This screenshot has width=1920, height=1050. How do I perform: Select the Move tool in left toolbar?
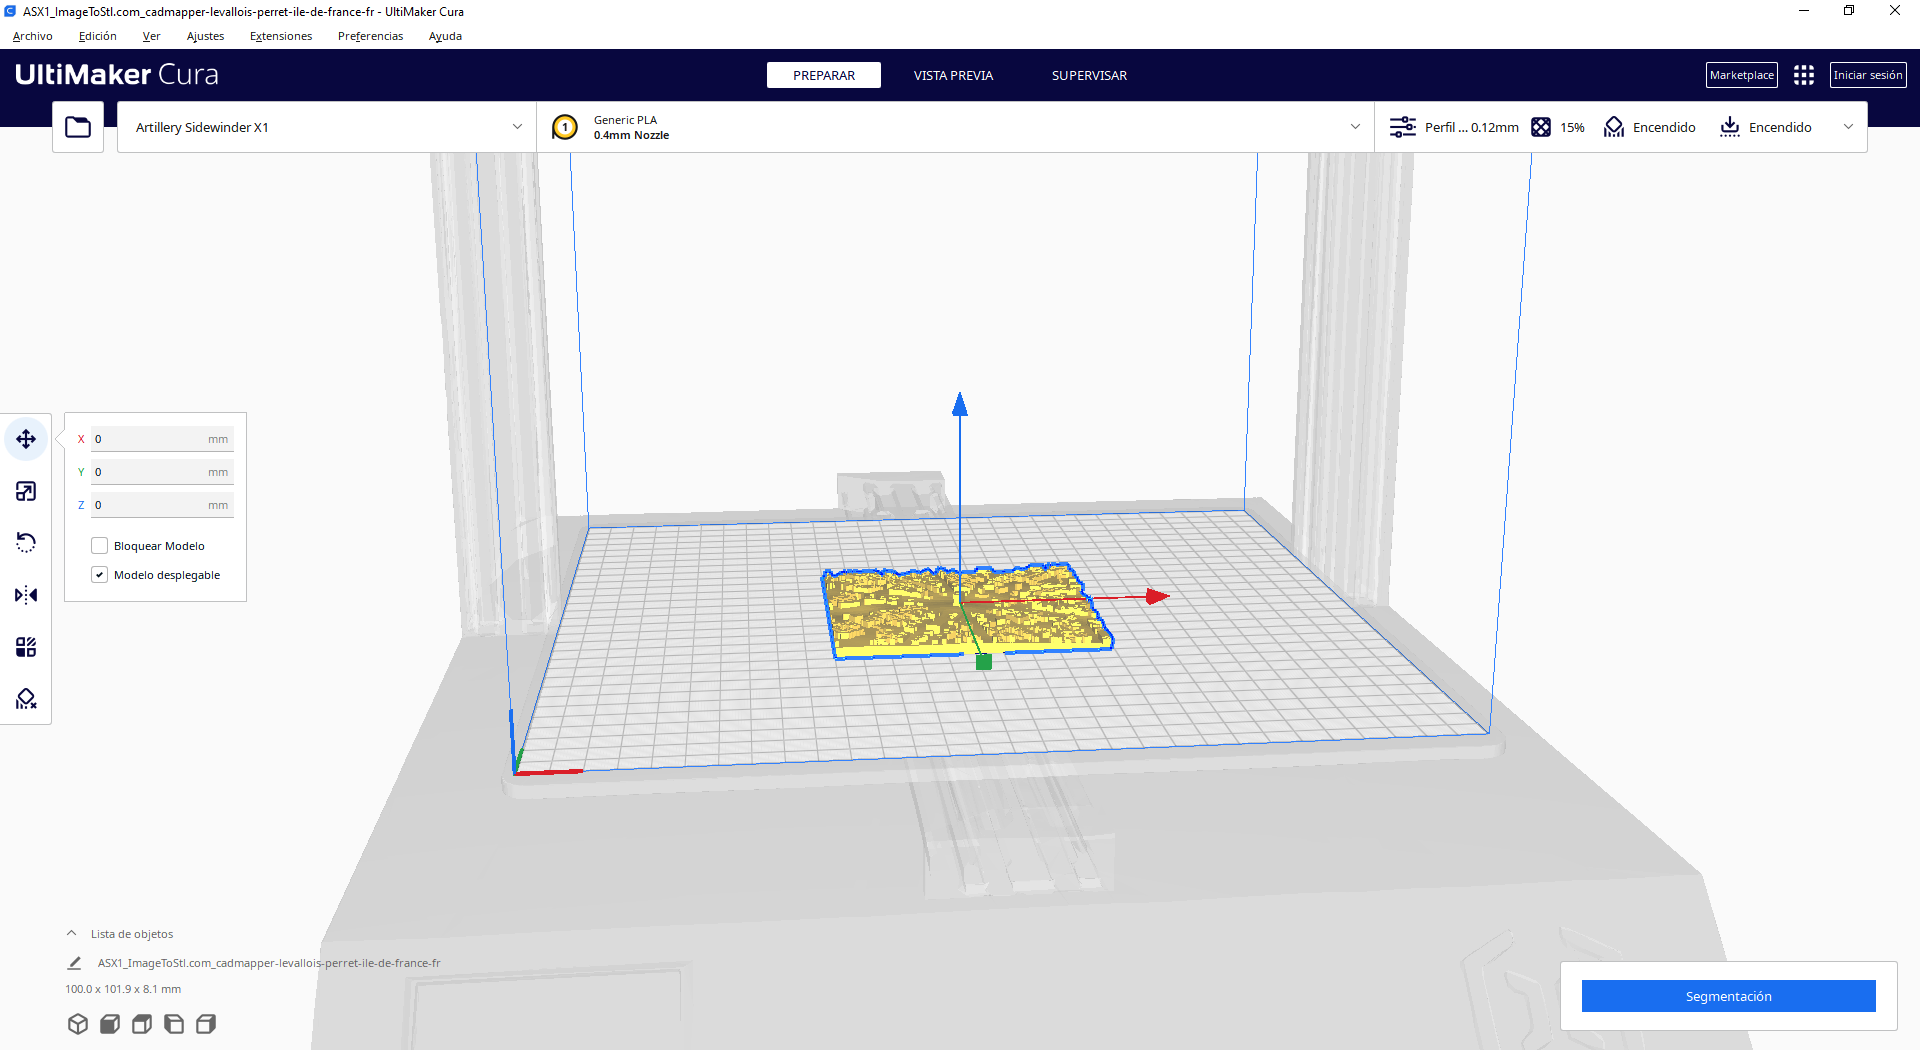26,439
